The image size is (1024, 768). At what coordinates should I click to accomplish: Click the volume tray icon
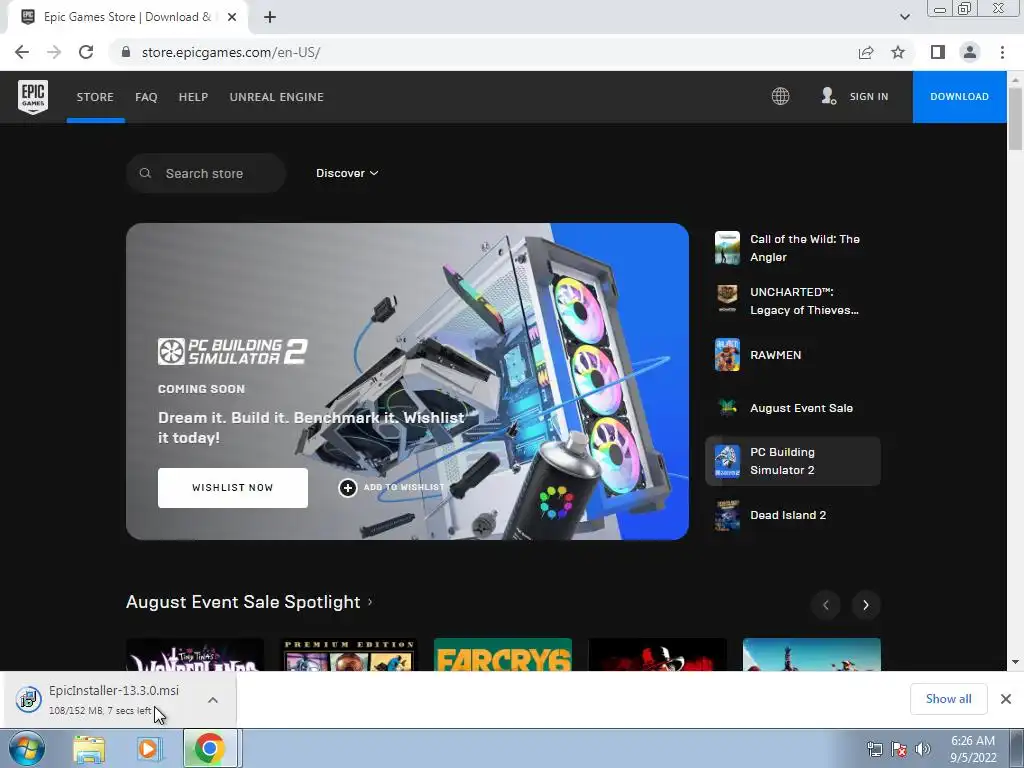point(923,749)
